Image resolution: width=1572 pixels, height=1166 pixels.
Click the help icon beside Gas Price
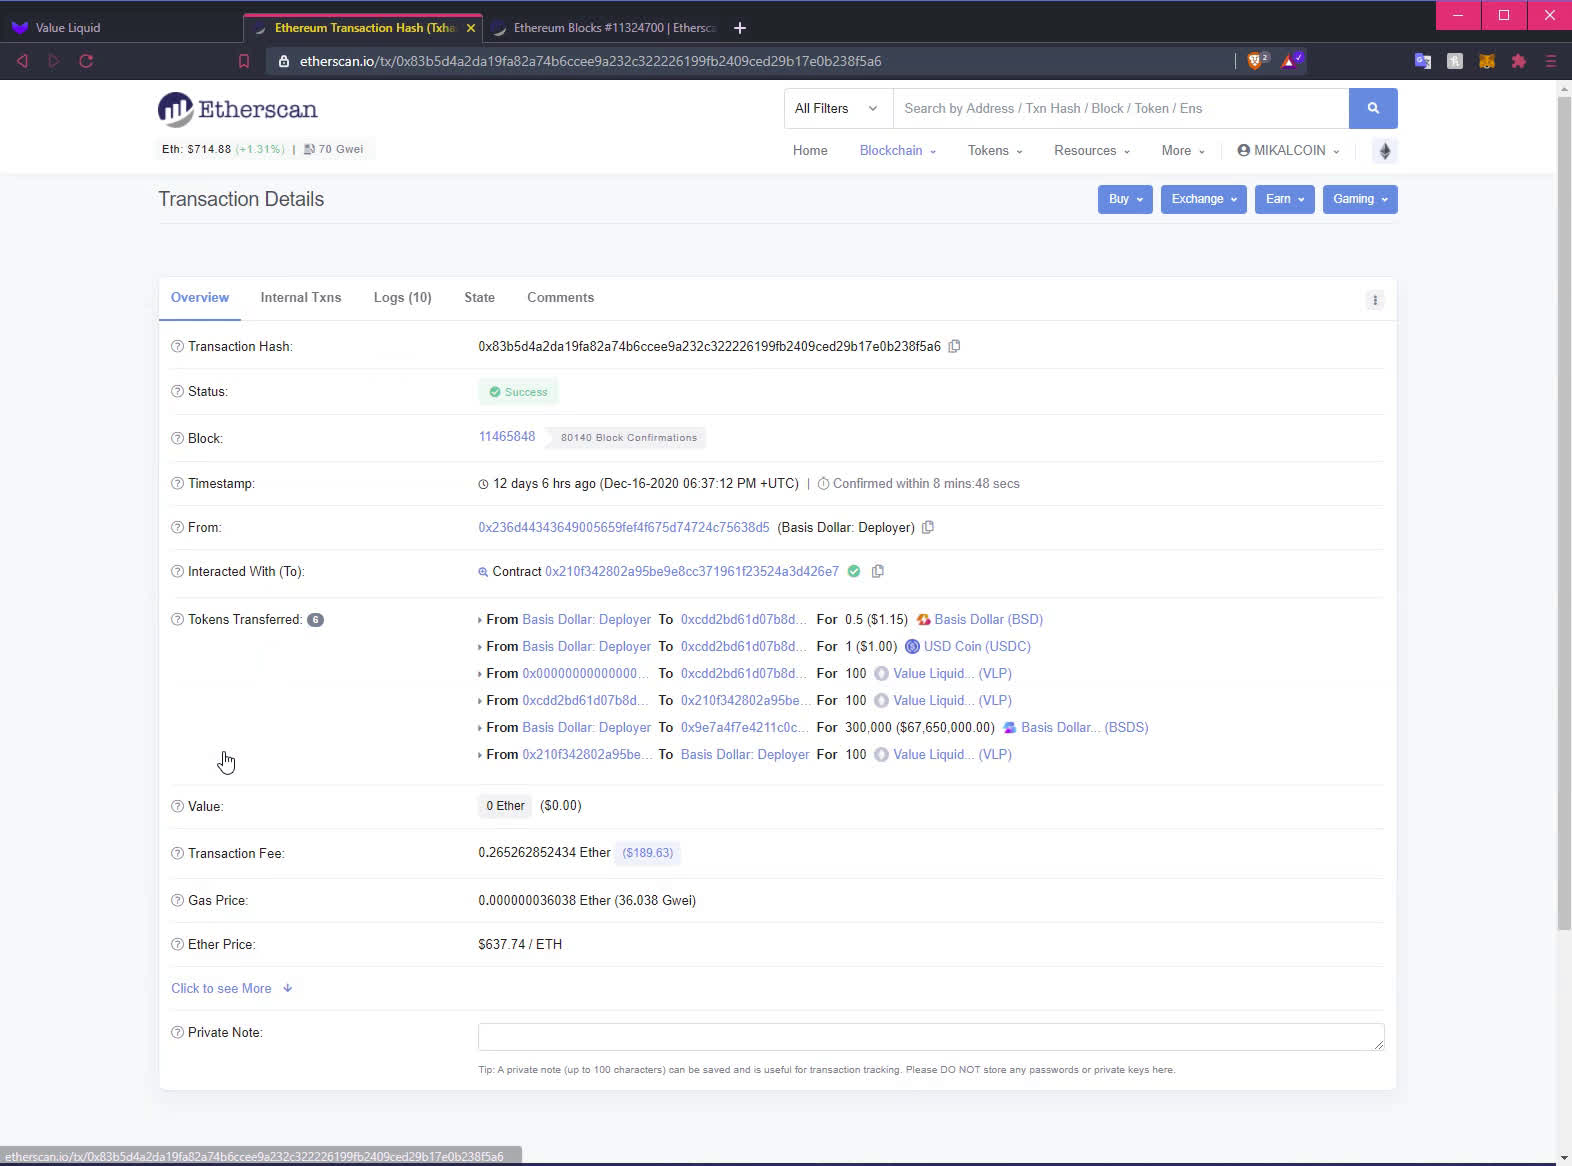[177, 900]
